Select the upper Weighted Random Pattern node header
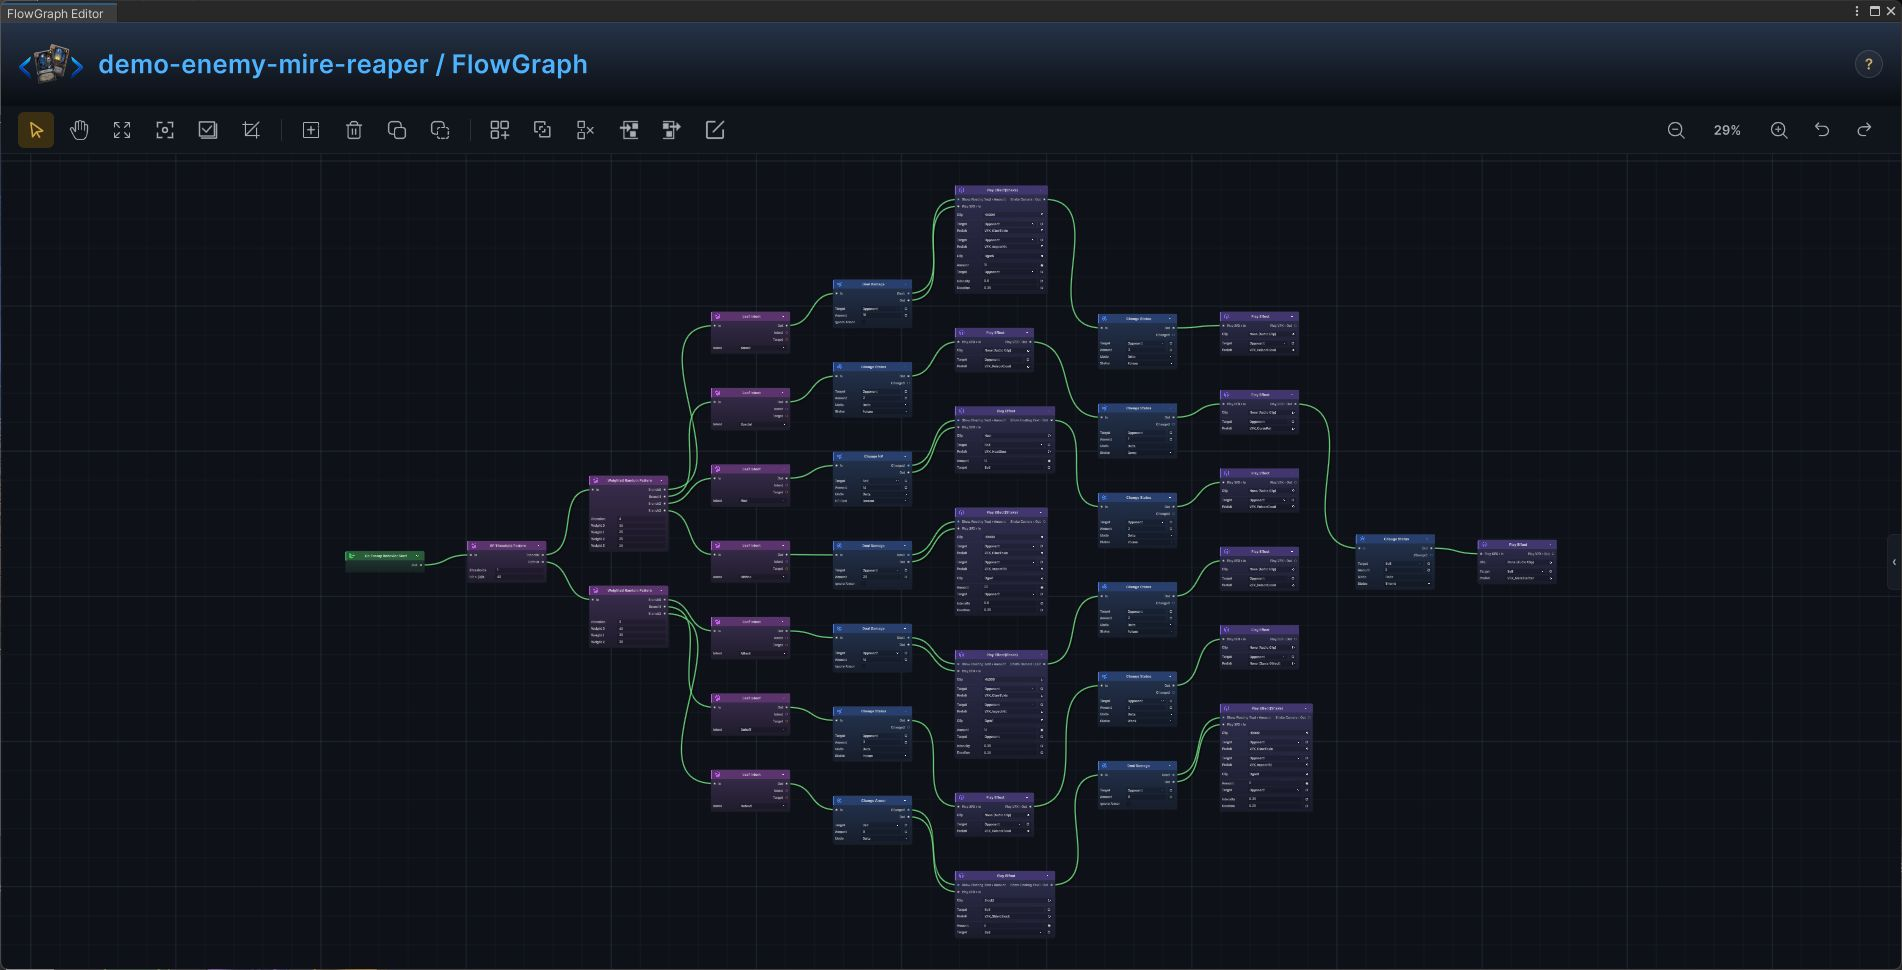Screen dimensions: 1902x970 [628, 480]
